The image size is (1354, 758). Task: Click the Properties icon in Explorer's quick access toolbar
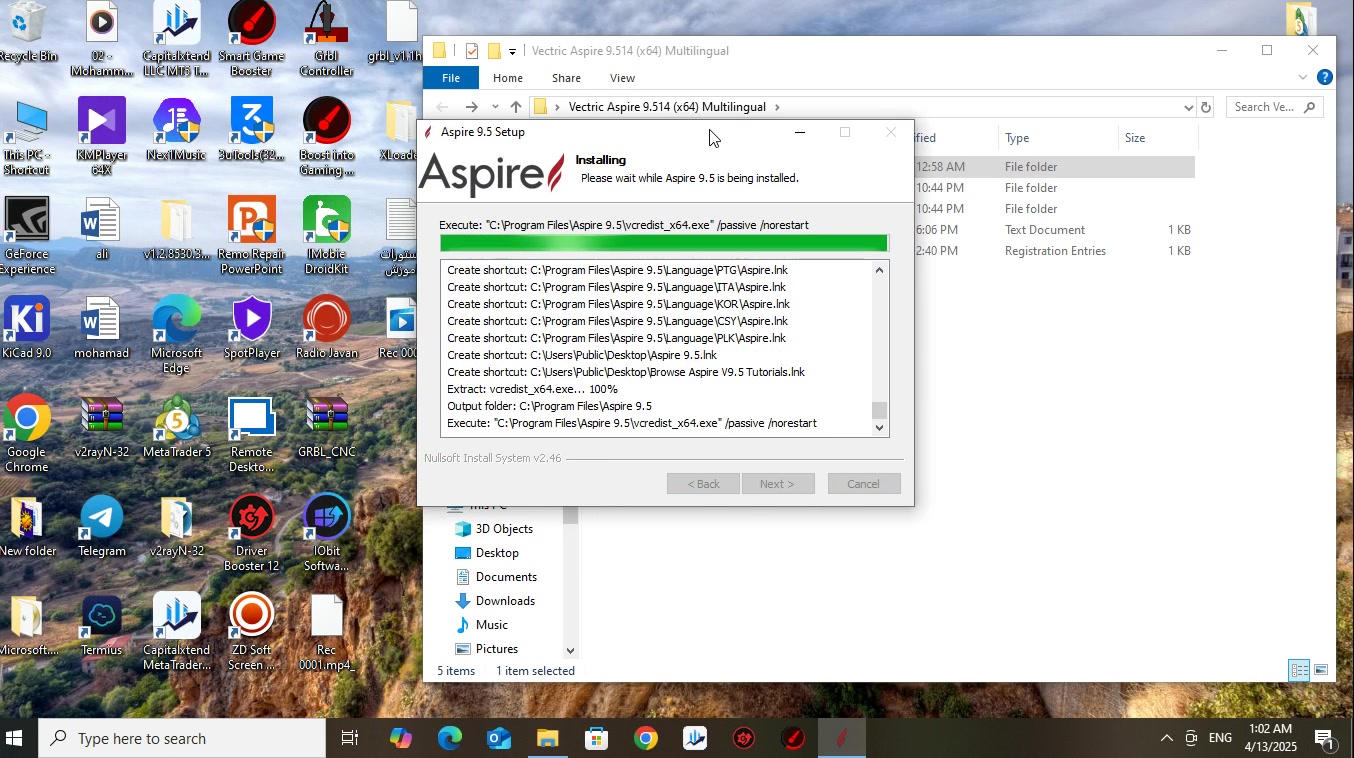click(471, 51)
